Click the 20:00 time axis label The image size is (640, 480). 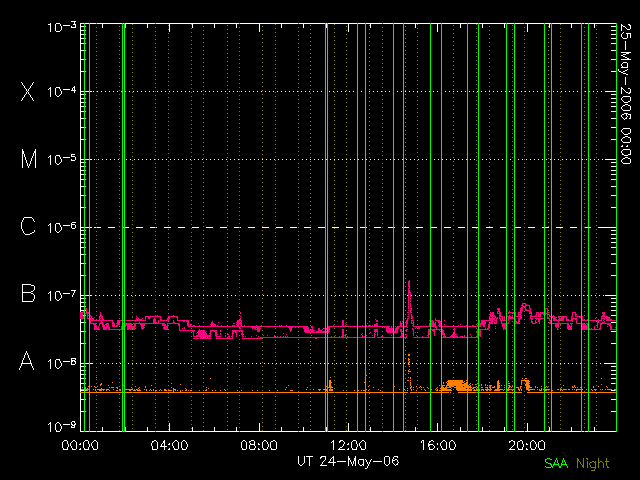[x=527, y=445]
